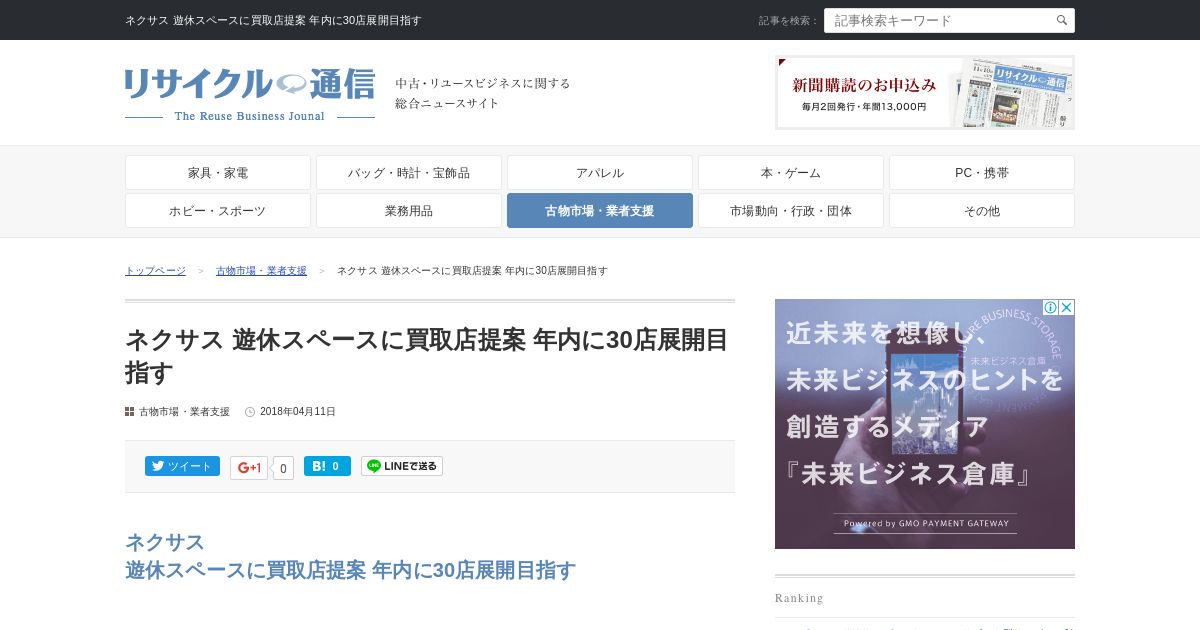Click the search magnifier icon

1062,20
